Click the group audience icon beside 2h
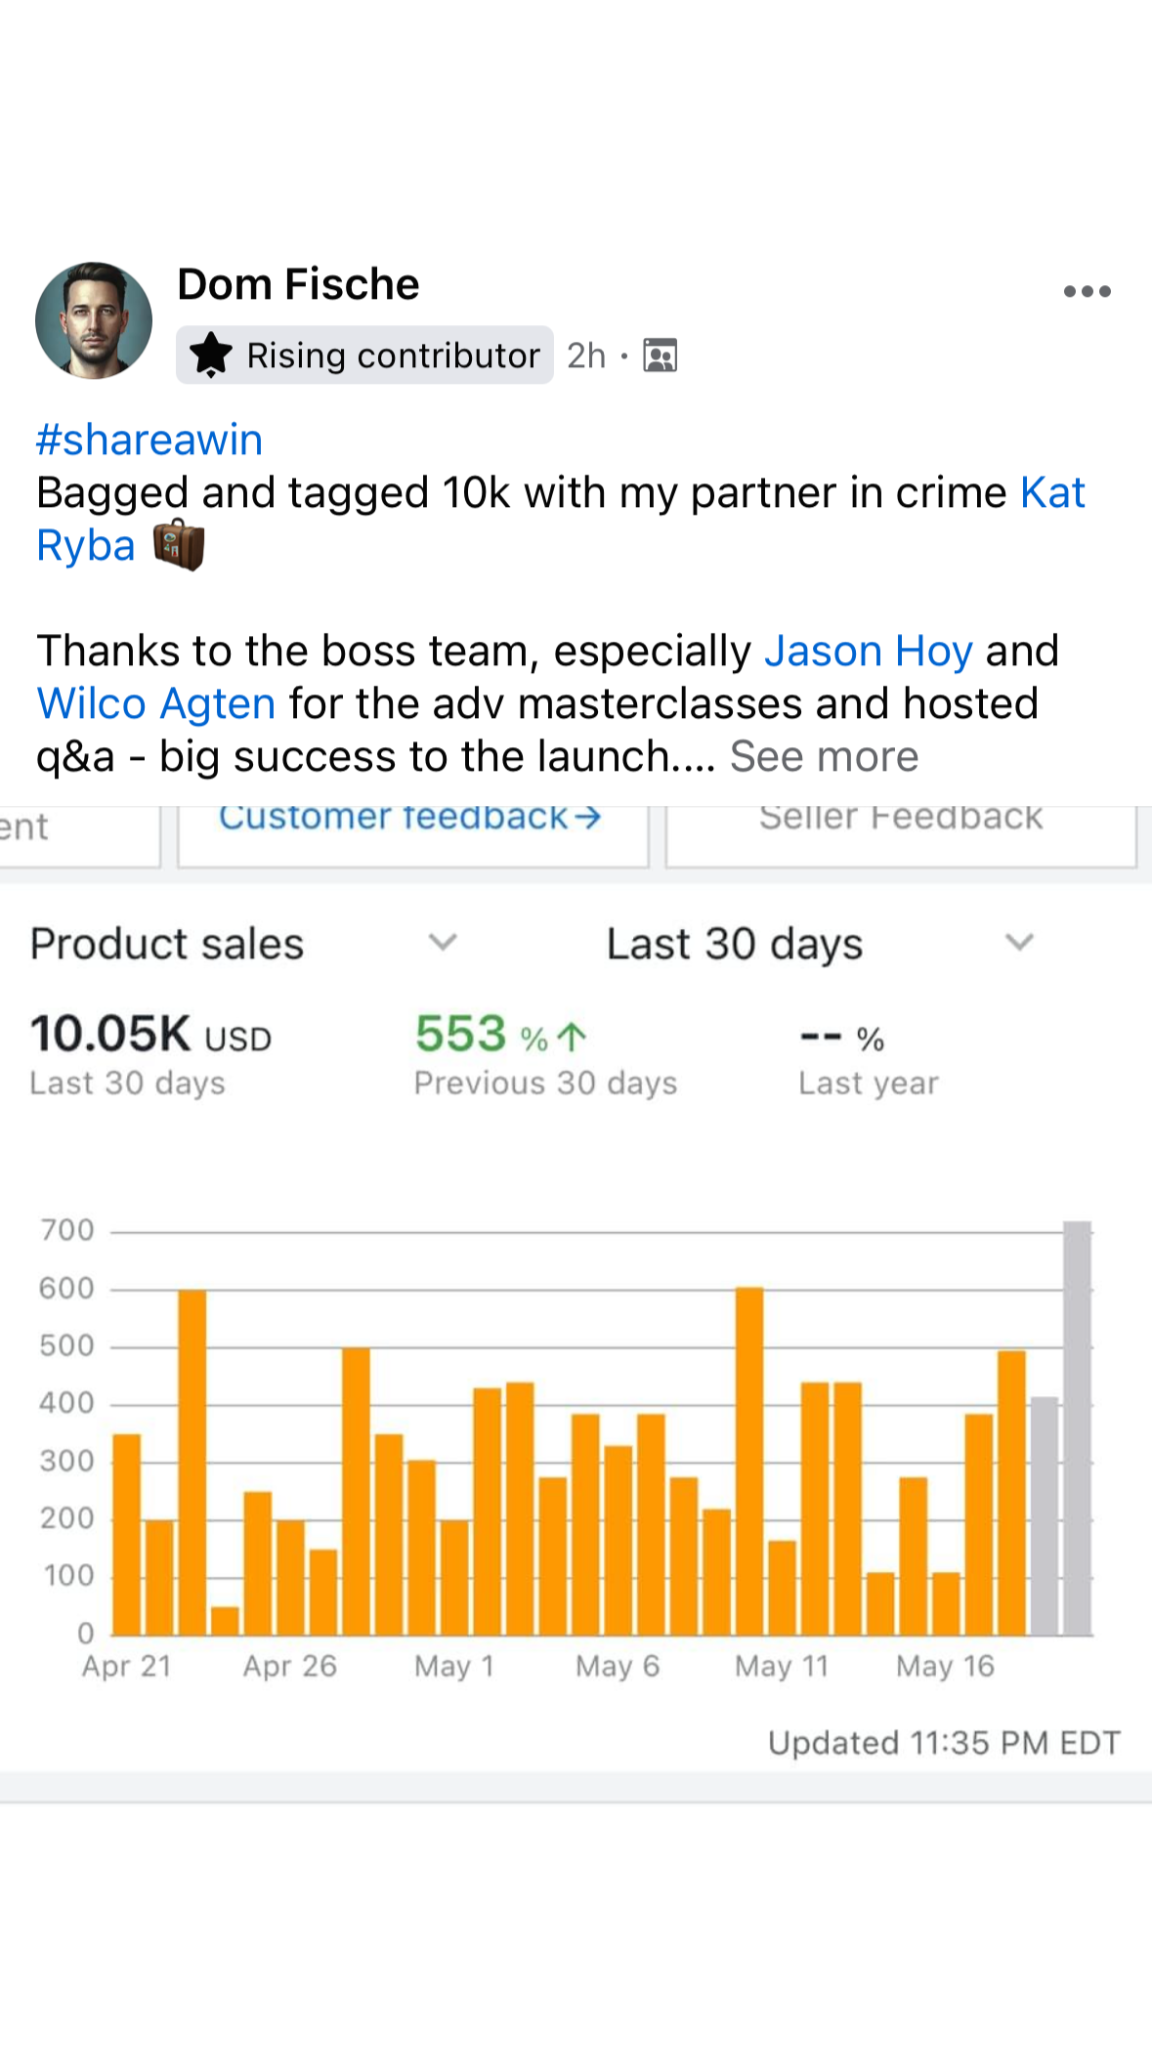Image resolution: width=1152 pixels, height=2048 pixels. (x=660, y=355)
